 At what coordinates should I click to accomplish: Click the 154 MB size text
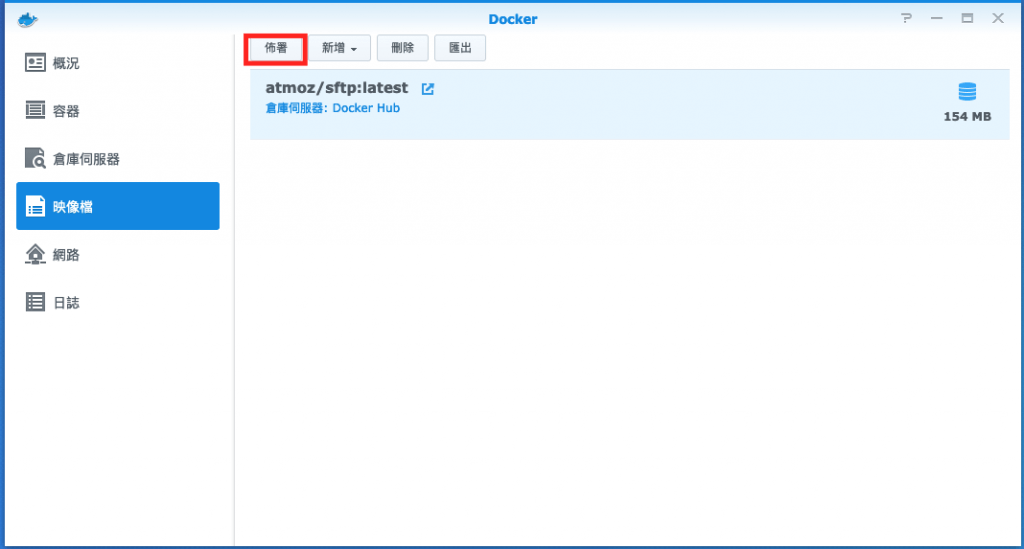coord(967,117)
